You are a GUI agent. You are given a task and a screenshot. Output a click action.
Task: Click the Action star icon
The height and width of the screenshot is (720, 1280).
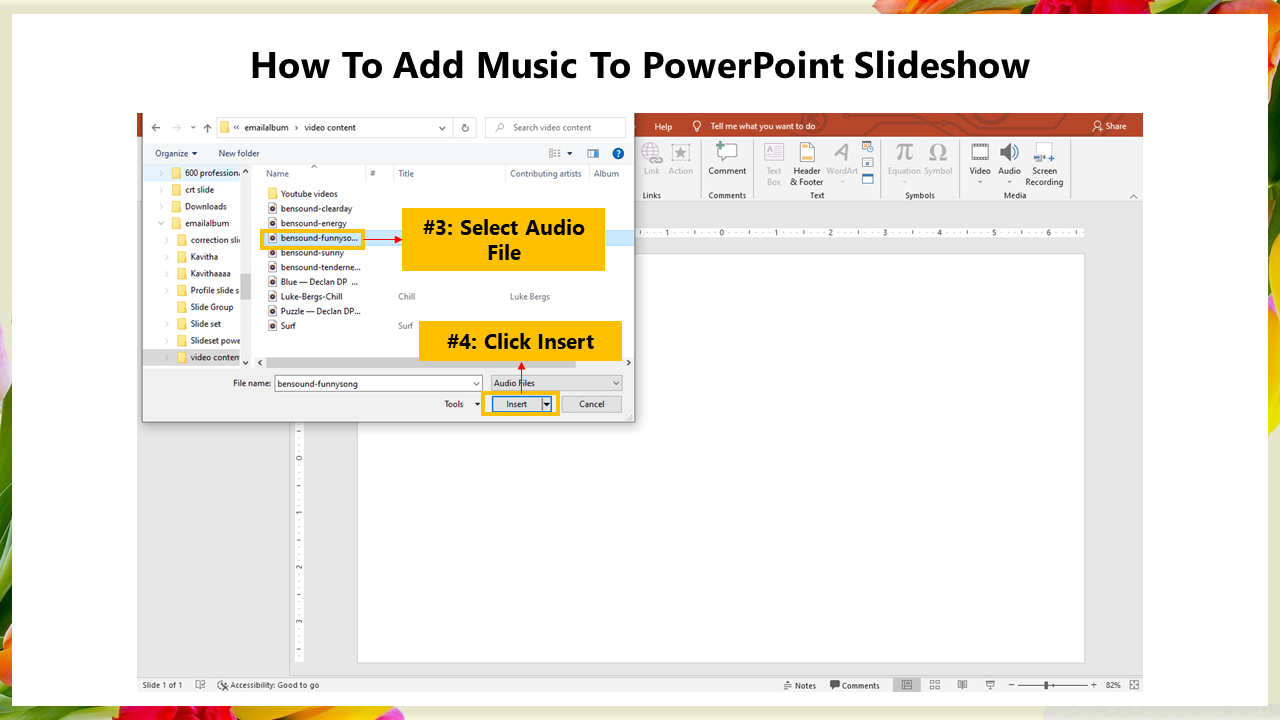click(681, 152)
